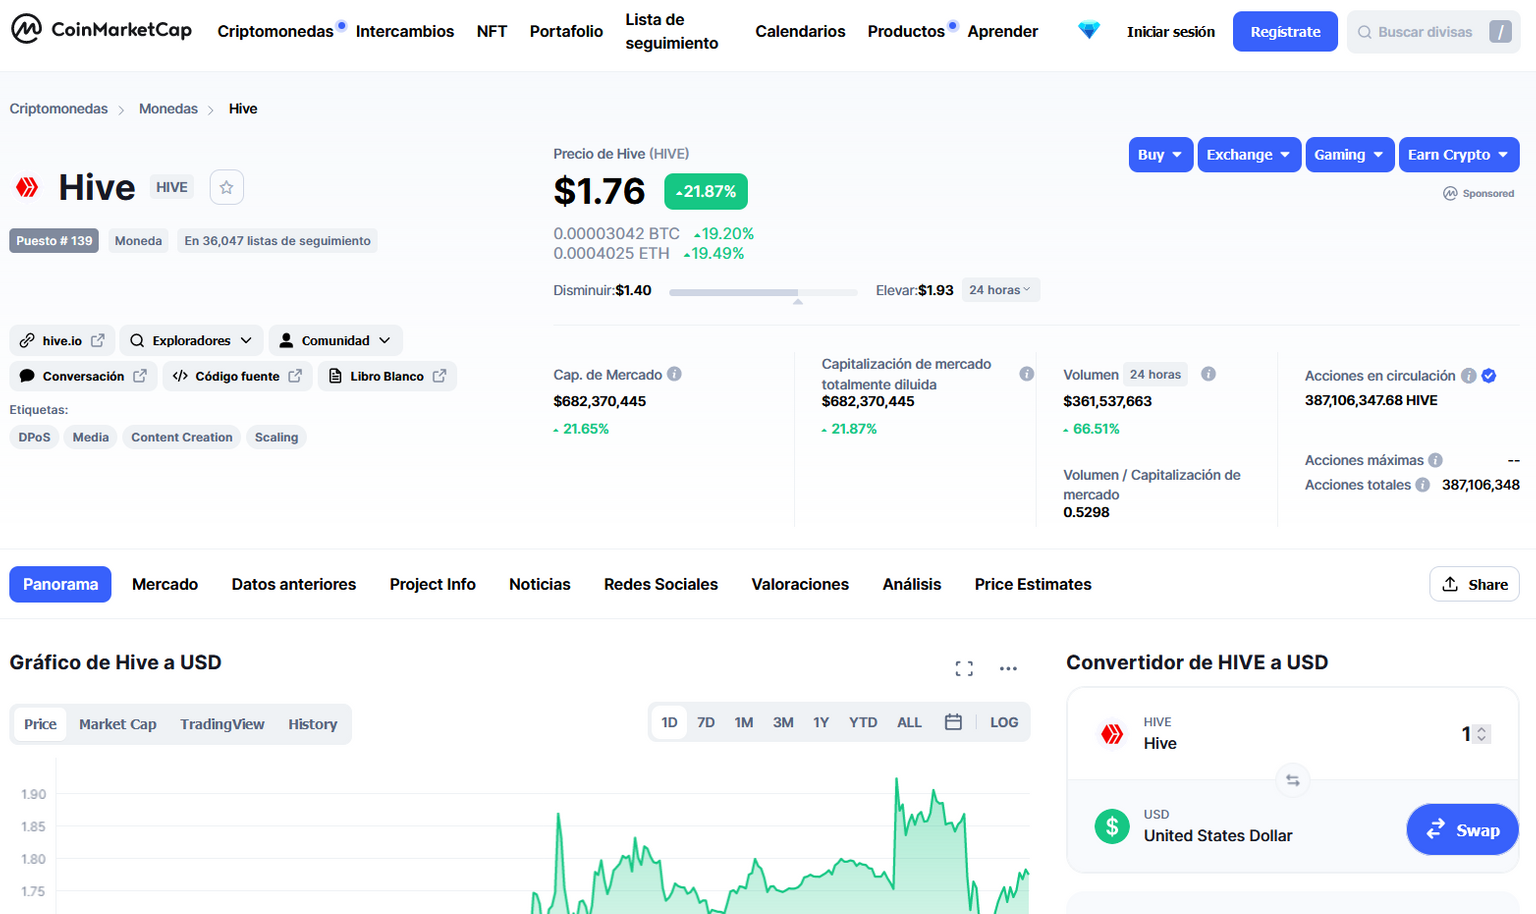Click info icon next to Cap. de Mercado

click(x=674, y=374)
